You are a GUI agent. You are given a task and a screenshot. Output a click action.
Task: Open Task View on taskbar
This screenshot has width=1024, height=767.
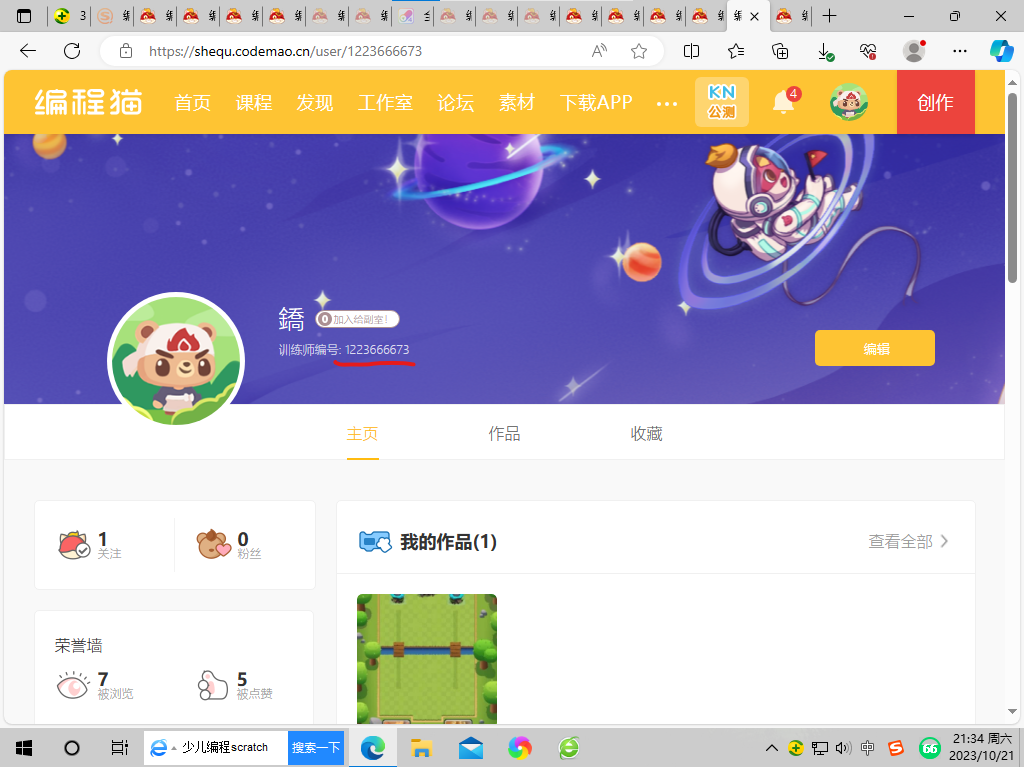point(119,748)
